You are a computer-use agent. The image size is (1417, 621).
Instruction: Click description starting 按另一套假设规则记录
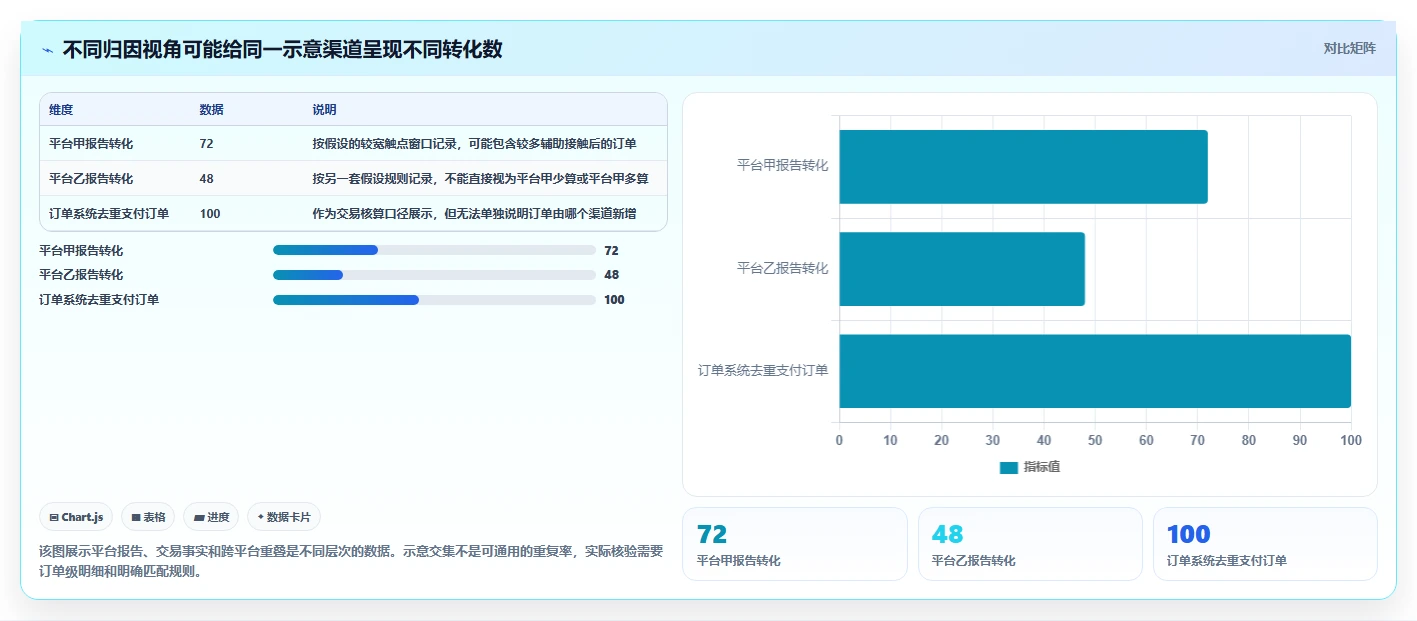point(480,179)
